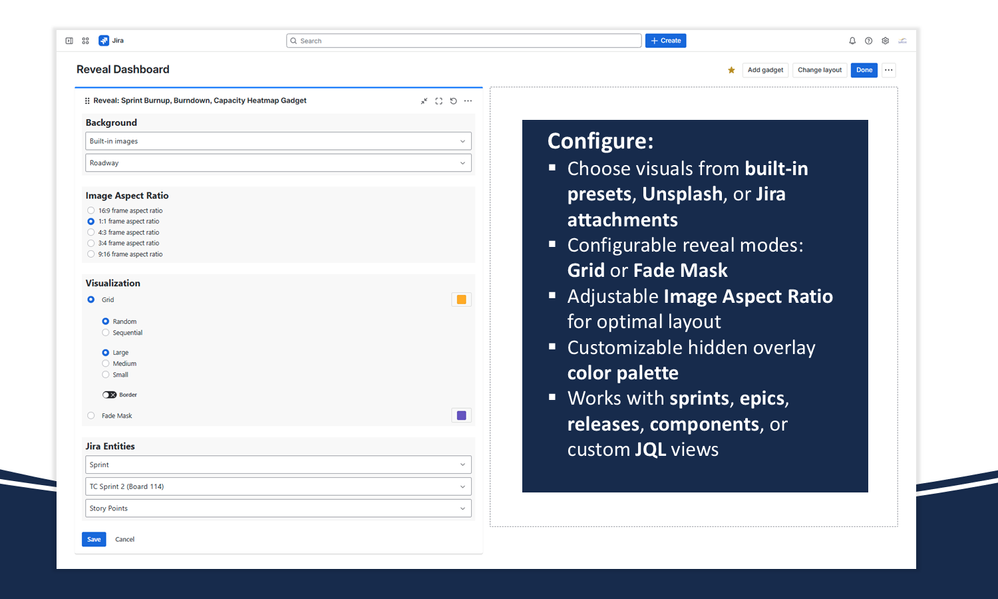Open the app switcher grid icon
Screen dimensions: 998x599
(x=85, y=41)
